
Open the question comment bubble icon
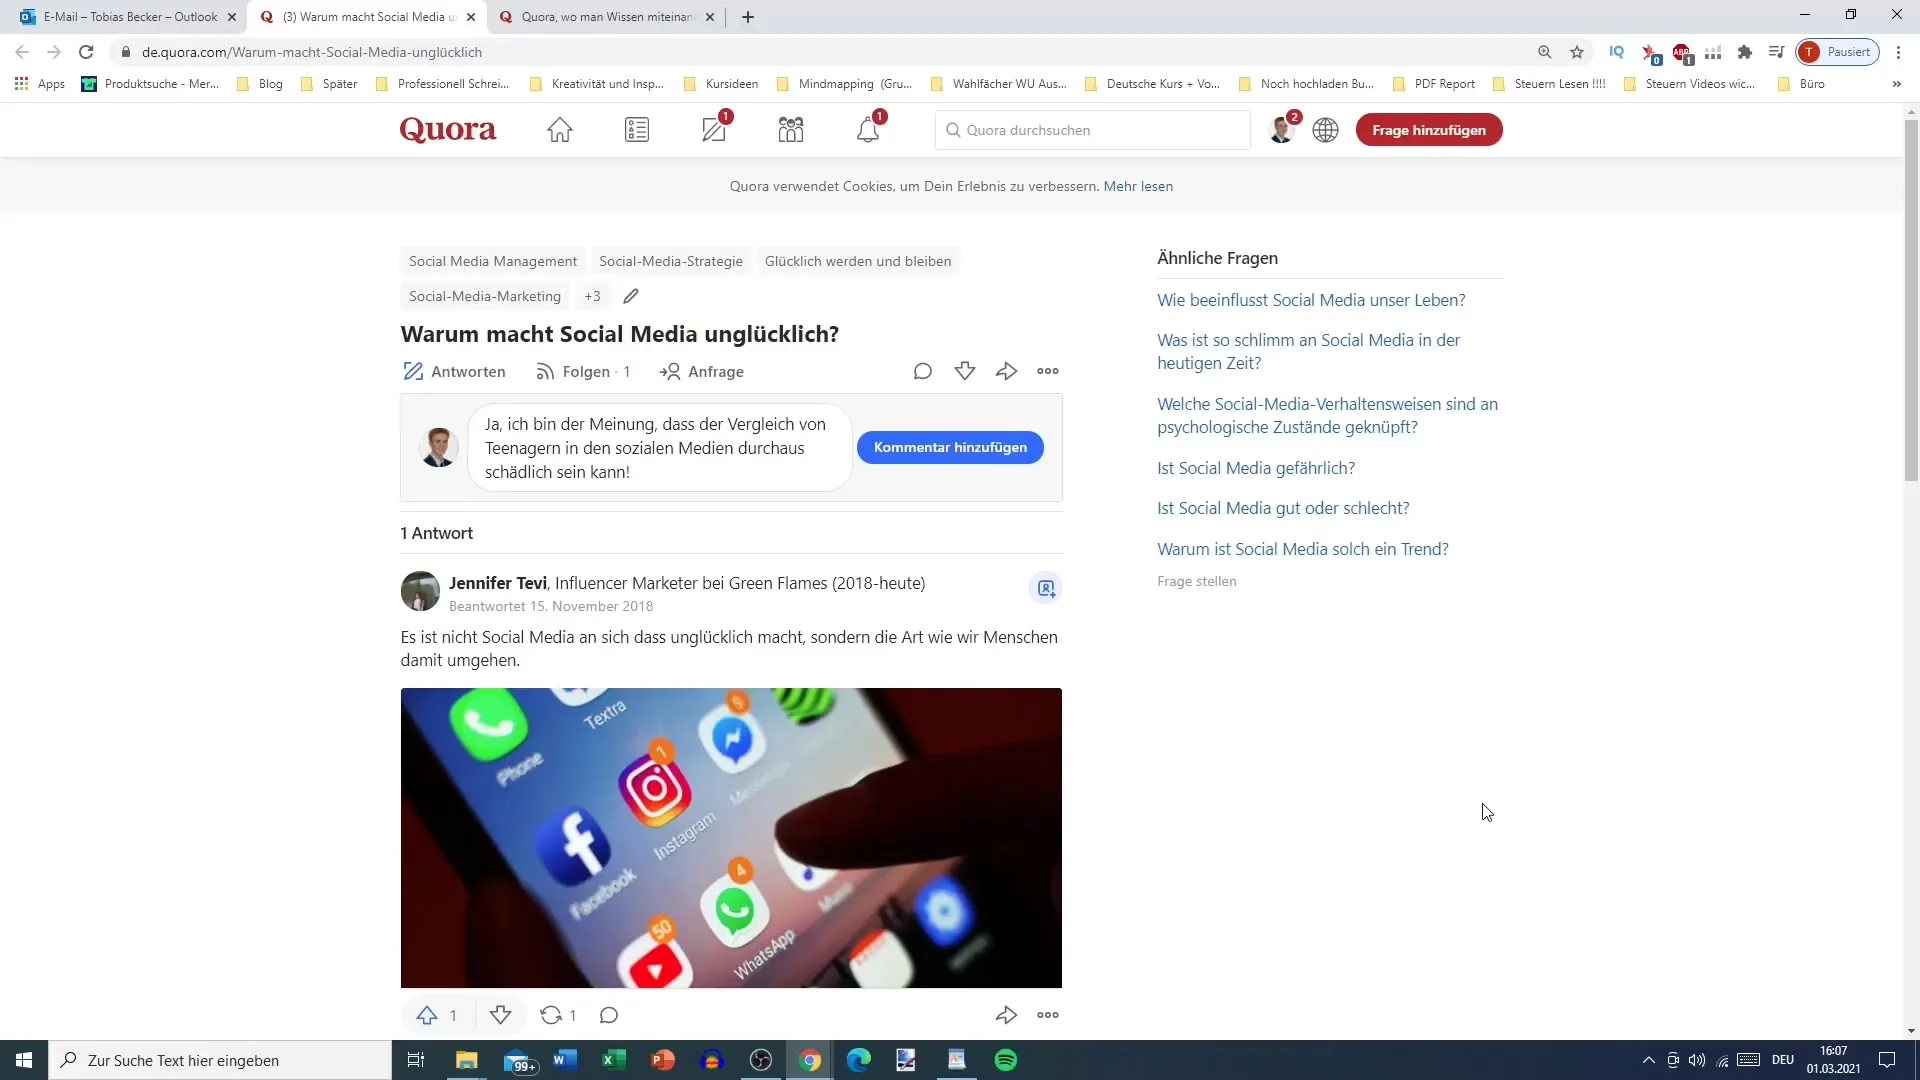[x=923, y=371]
